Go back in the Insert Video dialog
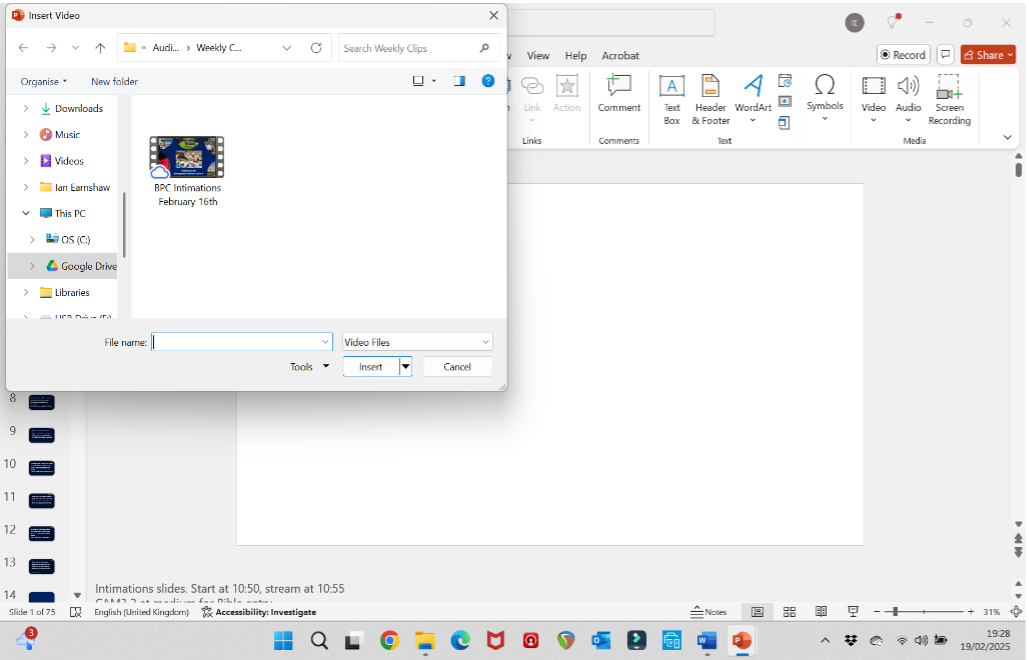The image size is (1029, 660). [x=24, y=47]
